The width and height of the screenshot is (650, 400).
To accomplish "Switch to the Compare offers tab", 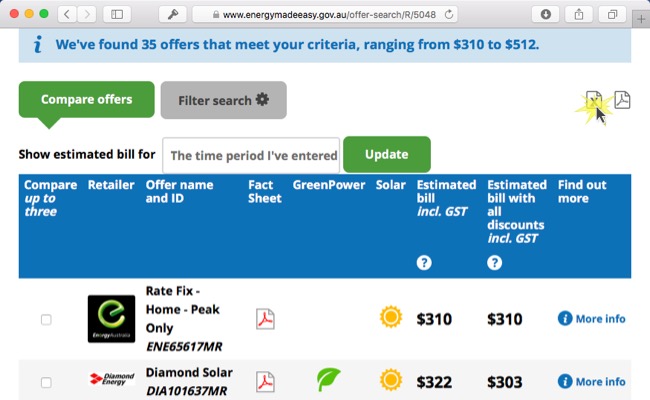I will coord(87,99).
